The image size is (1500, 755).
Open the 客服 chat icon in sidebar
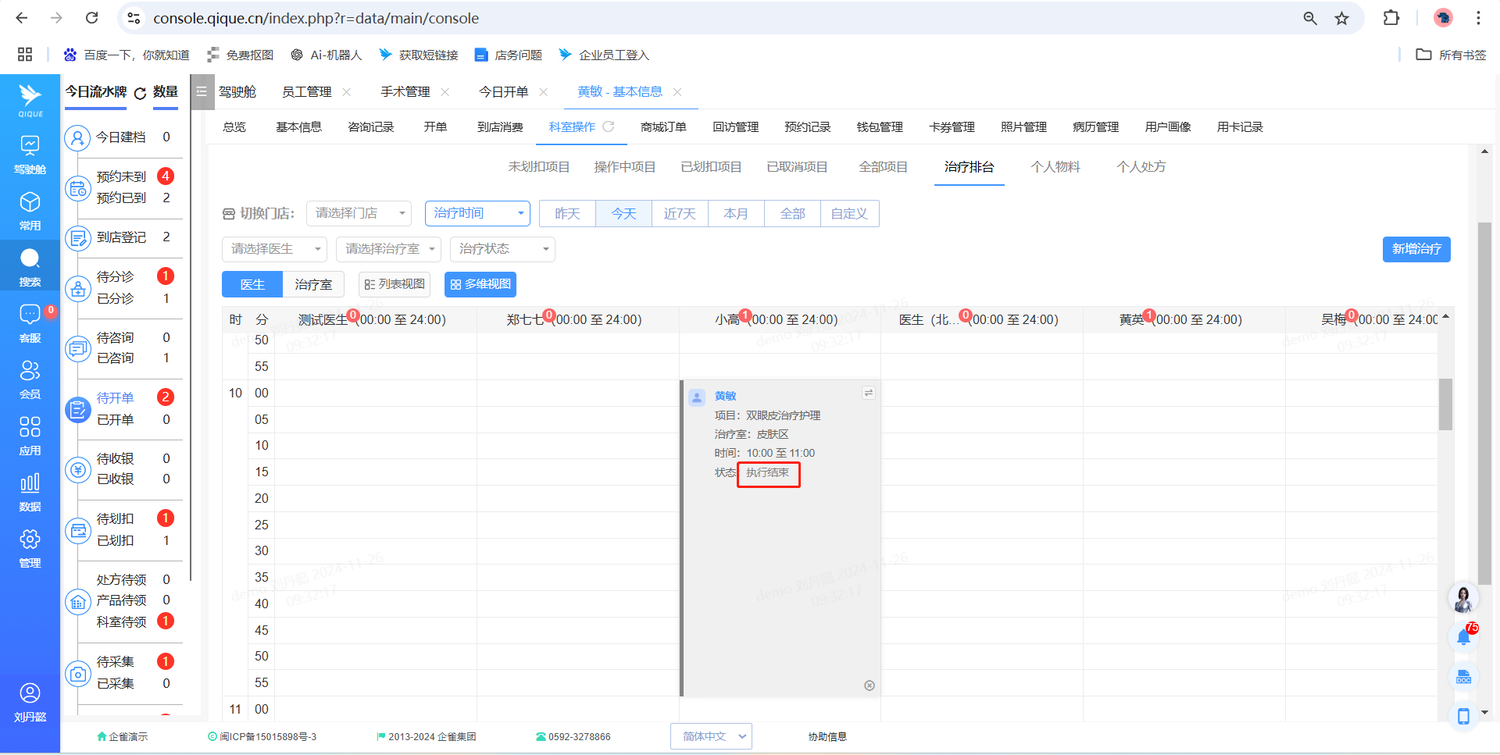click(30, 315)
